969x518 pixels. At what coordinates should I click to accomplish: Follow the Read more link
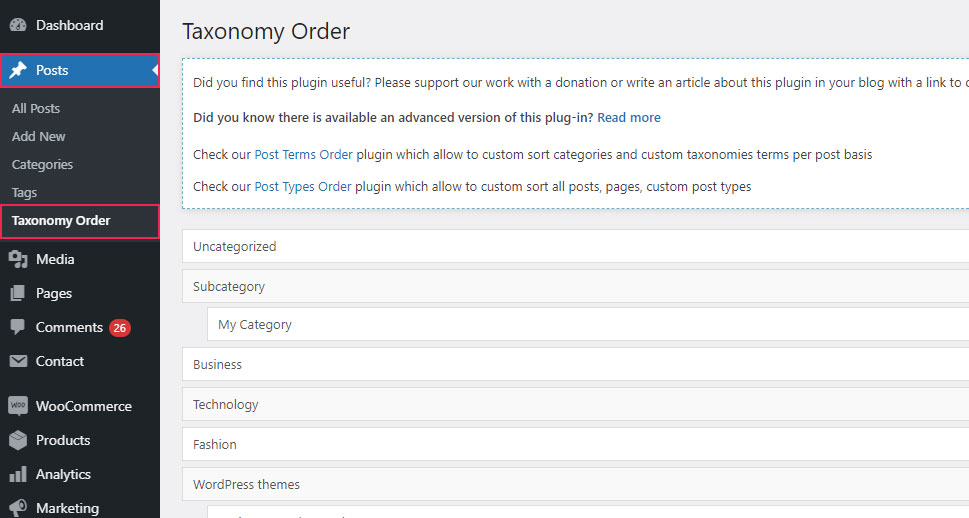coord(629,117)
